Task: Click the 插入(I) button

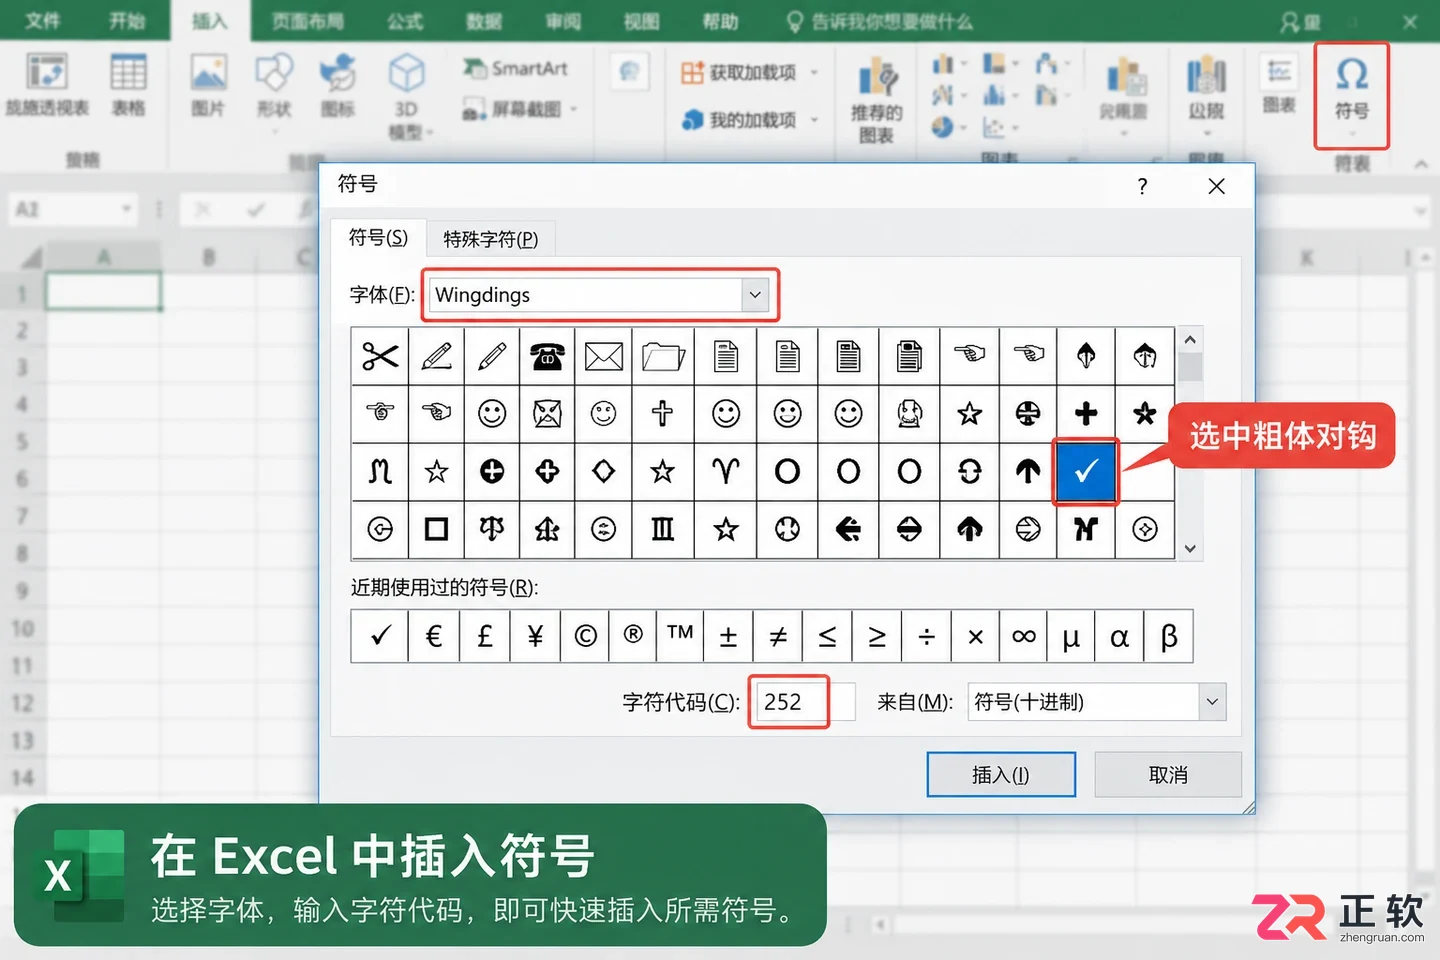Action: (x=1001, y=775)
